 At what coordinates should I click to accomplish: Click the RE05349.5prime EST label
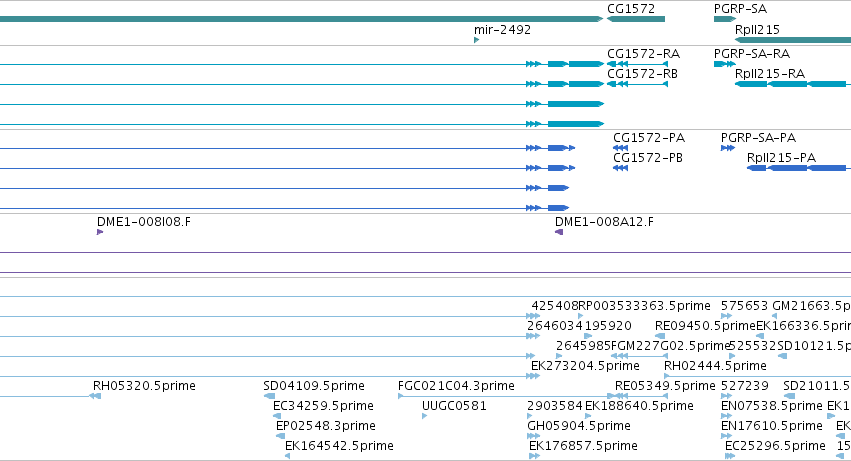665,386
